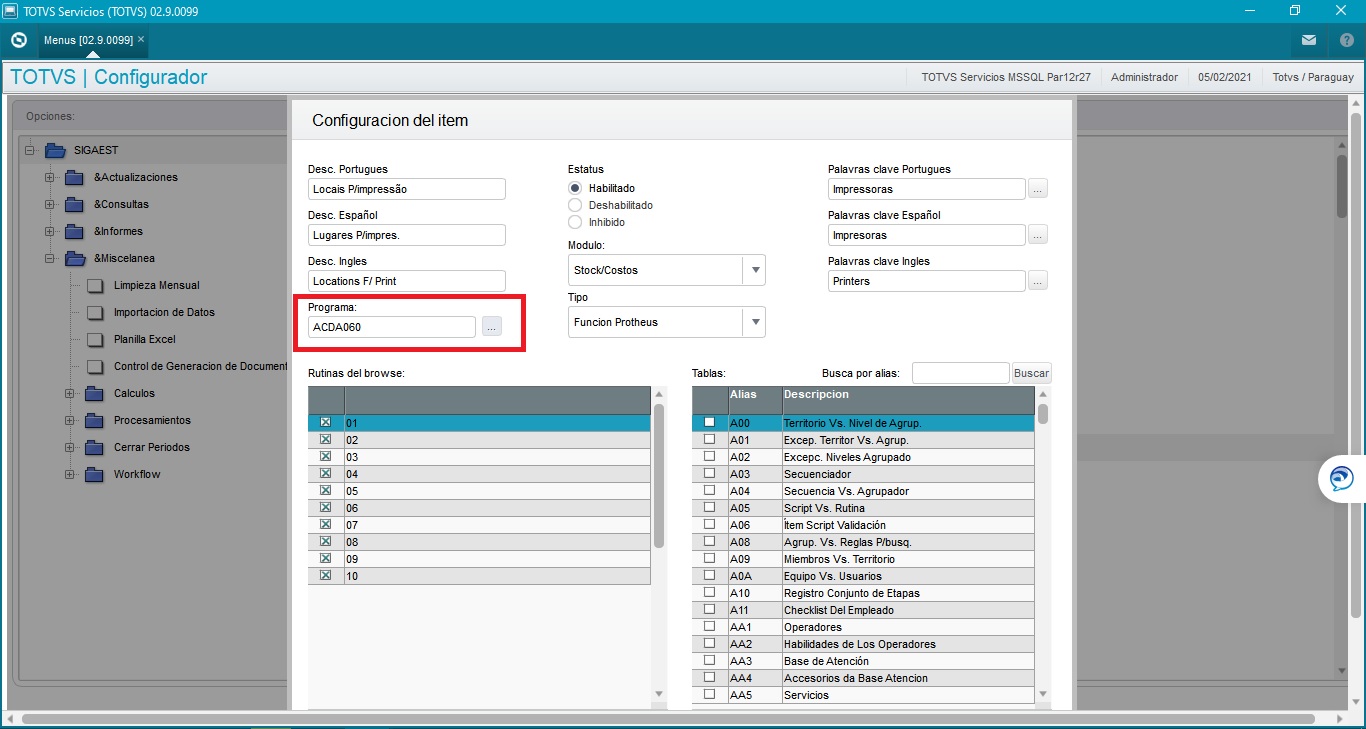Click the Calculos folder icon
1366x729 pixels.
94,393
